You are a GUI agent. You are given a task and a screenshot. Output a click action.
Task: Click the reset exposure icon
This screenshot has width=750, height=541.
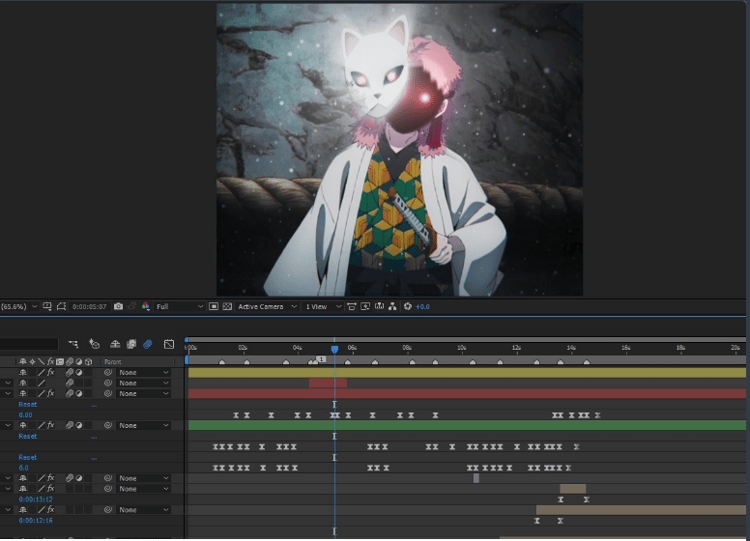click(x=408, y=307)
